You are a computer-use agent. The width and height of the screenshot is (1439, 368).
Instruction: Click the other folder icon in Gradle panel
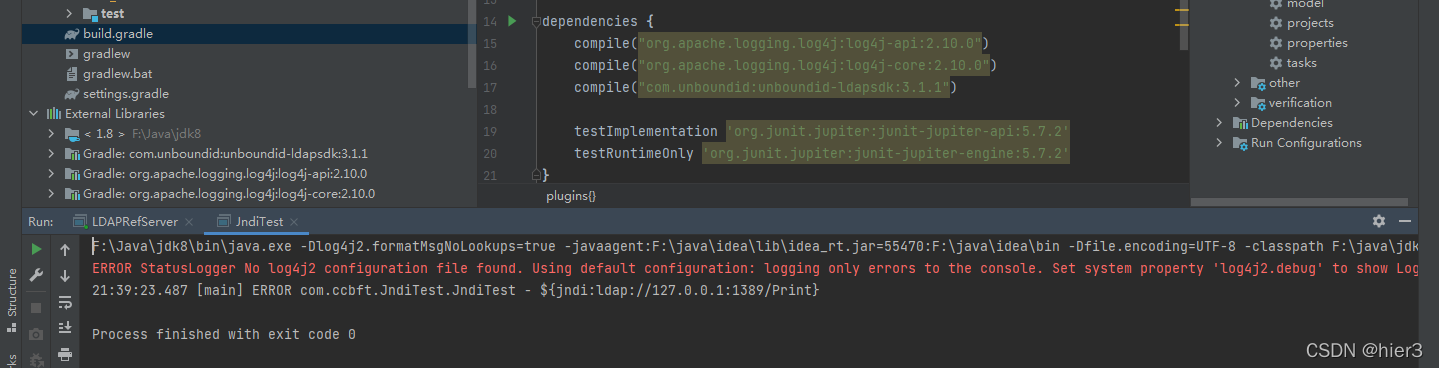(1259, 83)
